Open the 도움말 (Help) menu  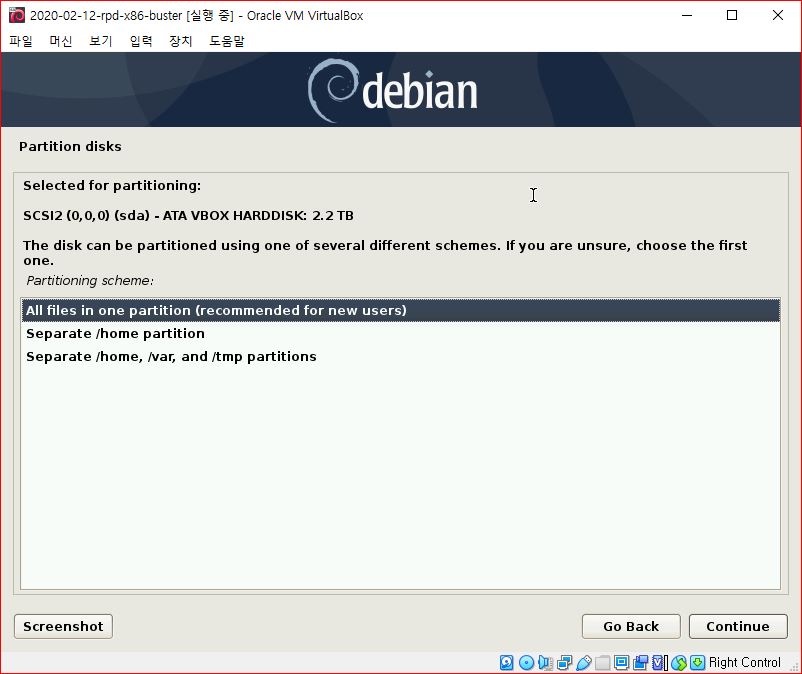[x=225, y=40]
